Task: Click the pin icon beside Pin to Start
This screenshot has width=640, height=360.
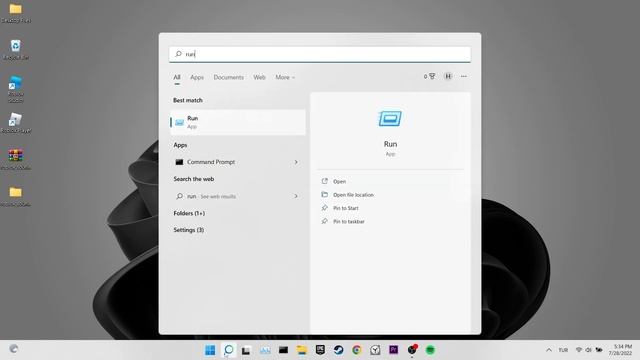Action: coord(324,208)
